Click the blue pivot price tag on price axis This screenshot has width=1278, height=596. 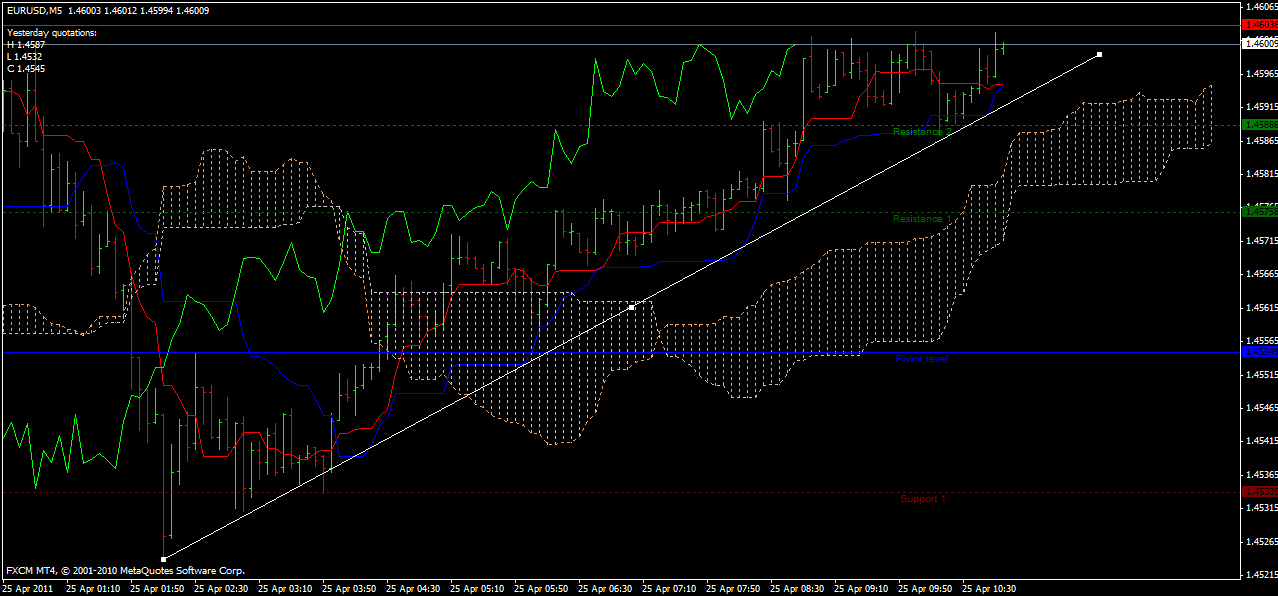(1260, 352)
